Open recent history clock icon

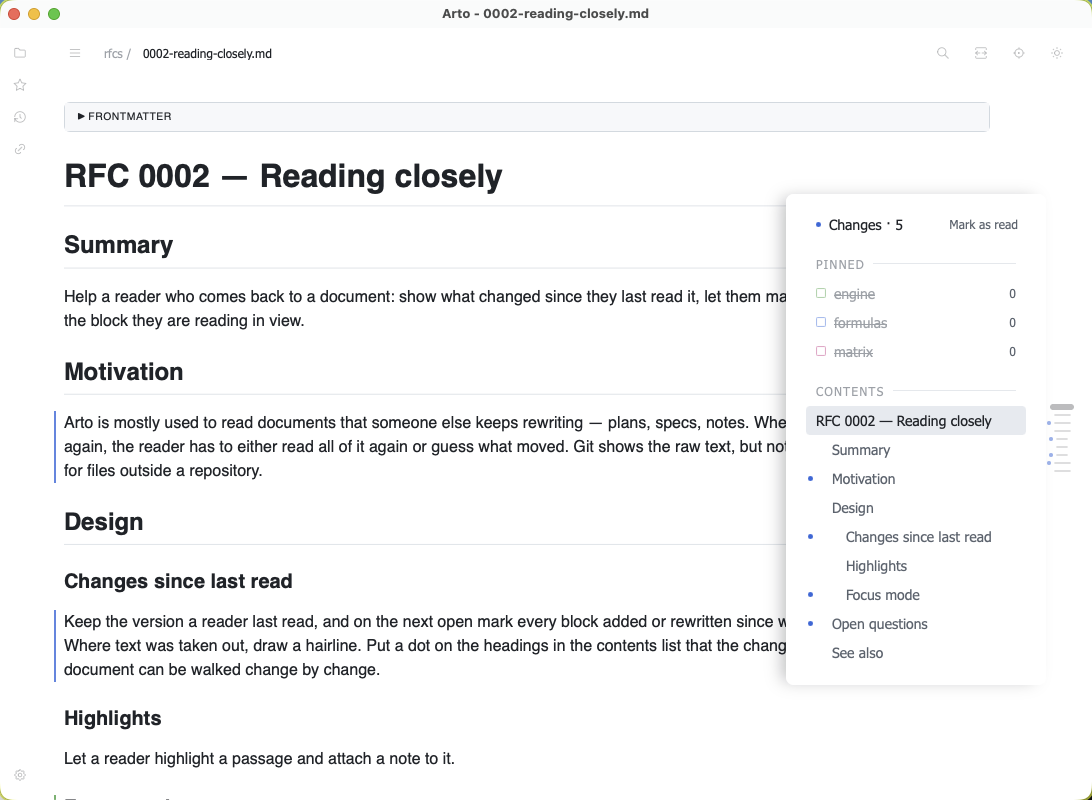pos(20,117)
